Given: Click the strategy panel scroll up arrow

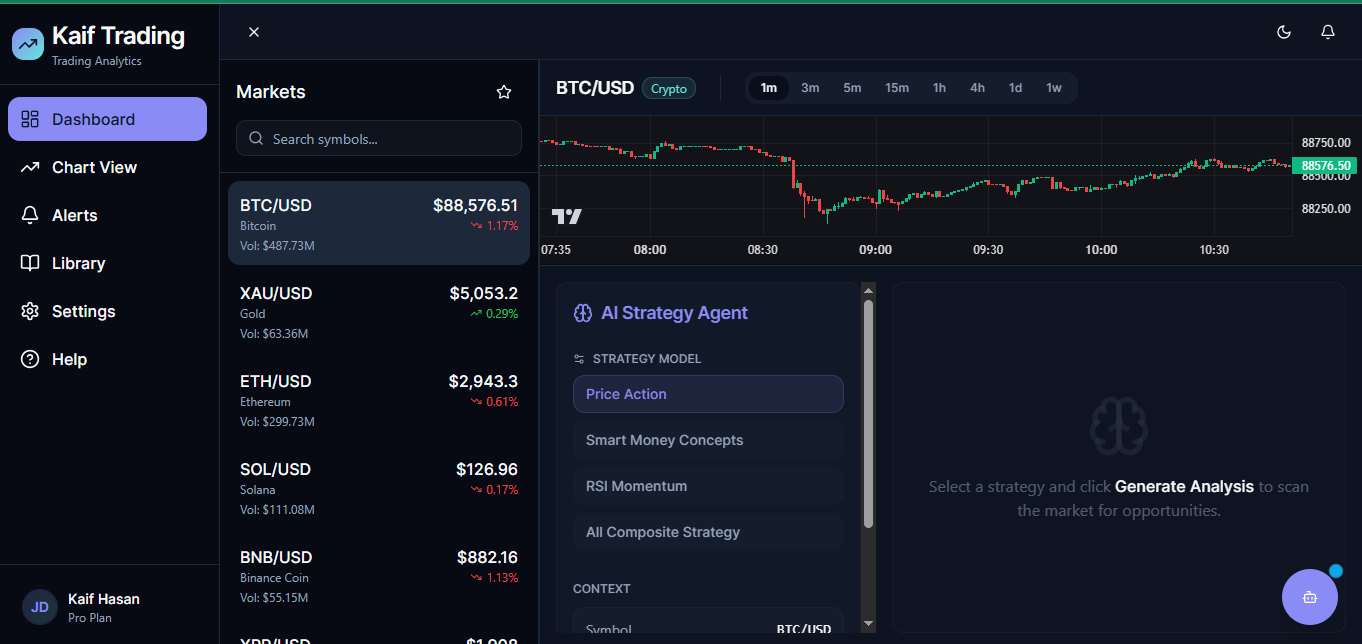Looking at the screenshot, I should (x=868, y=290).
